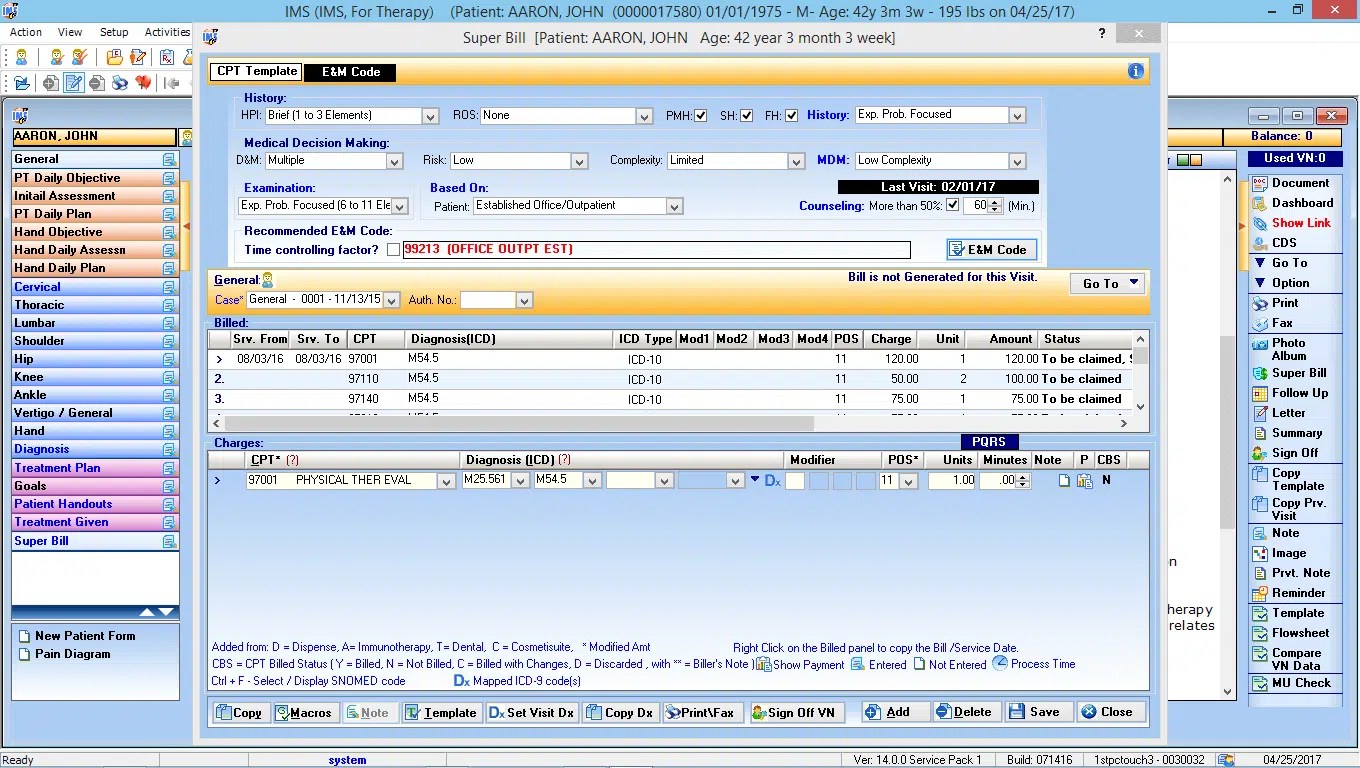Select the edit document icon in the toolbar
This screenshot has width=1360, height=768.
(x=74, y=83)
